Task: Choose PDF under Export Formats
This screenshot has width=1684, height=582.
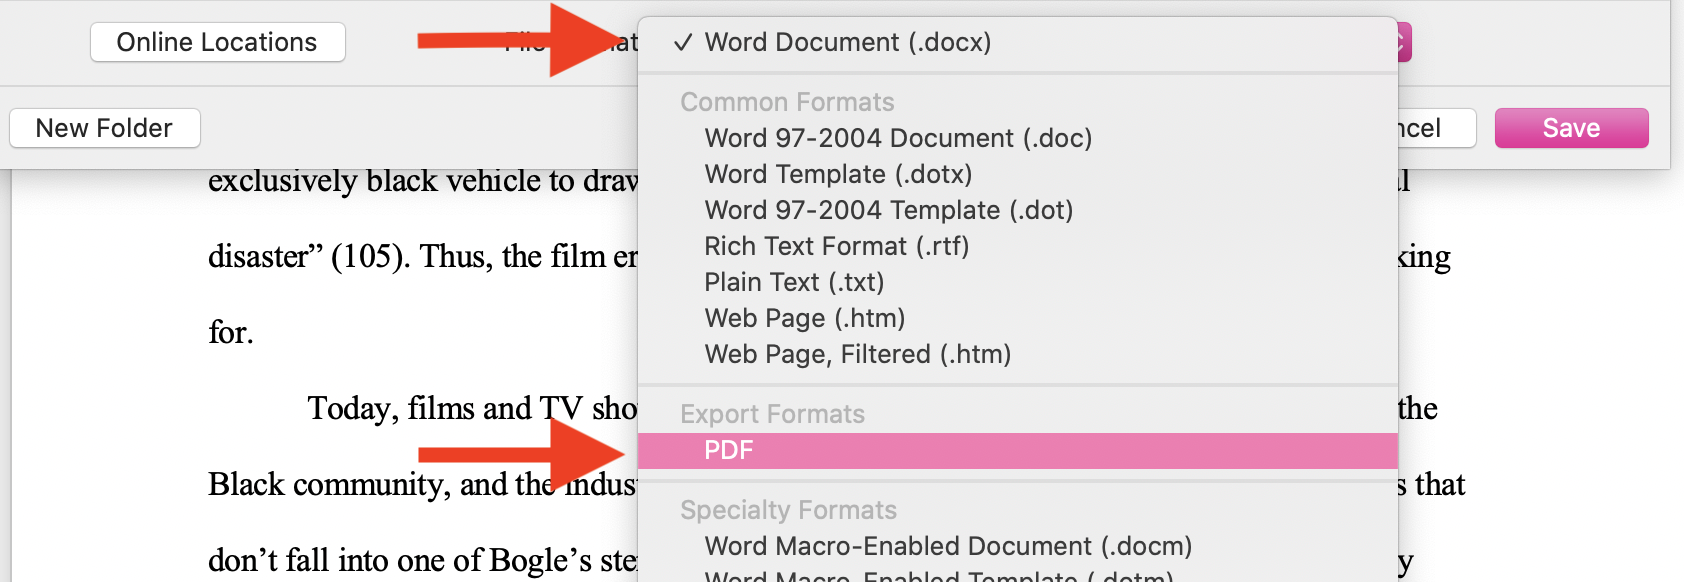Action: pyautogui.click(x=728, y=450)
